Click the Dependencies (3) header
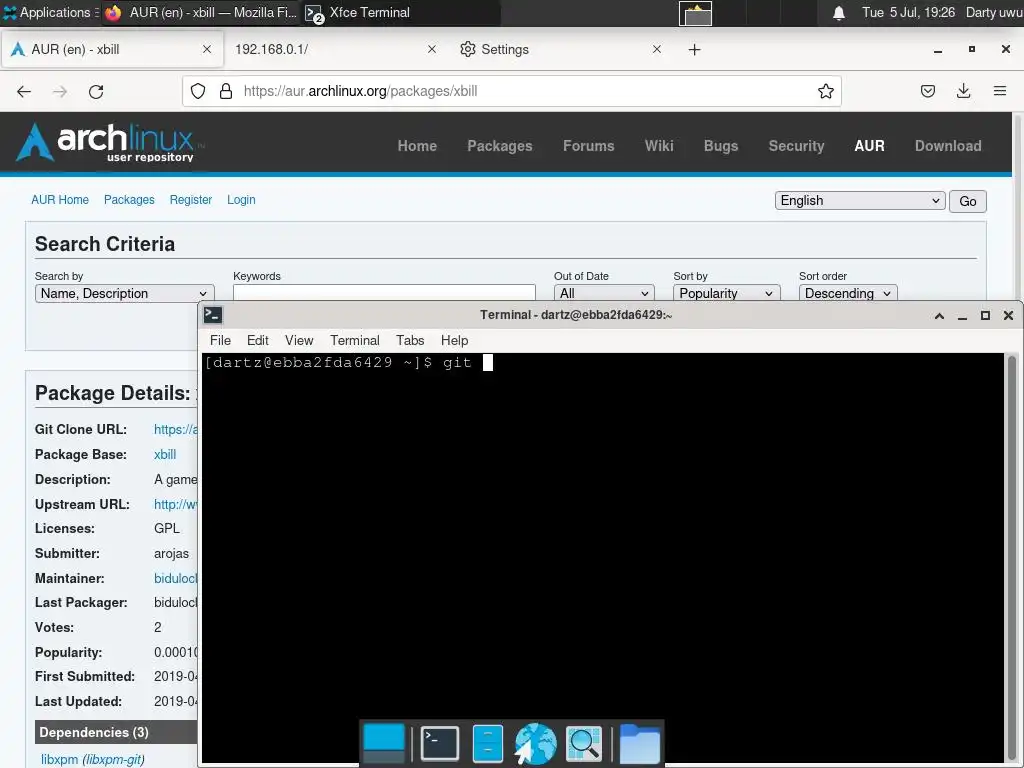The width and height of the screenshot is (1024, 768). [116, 732]
